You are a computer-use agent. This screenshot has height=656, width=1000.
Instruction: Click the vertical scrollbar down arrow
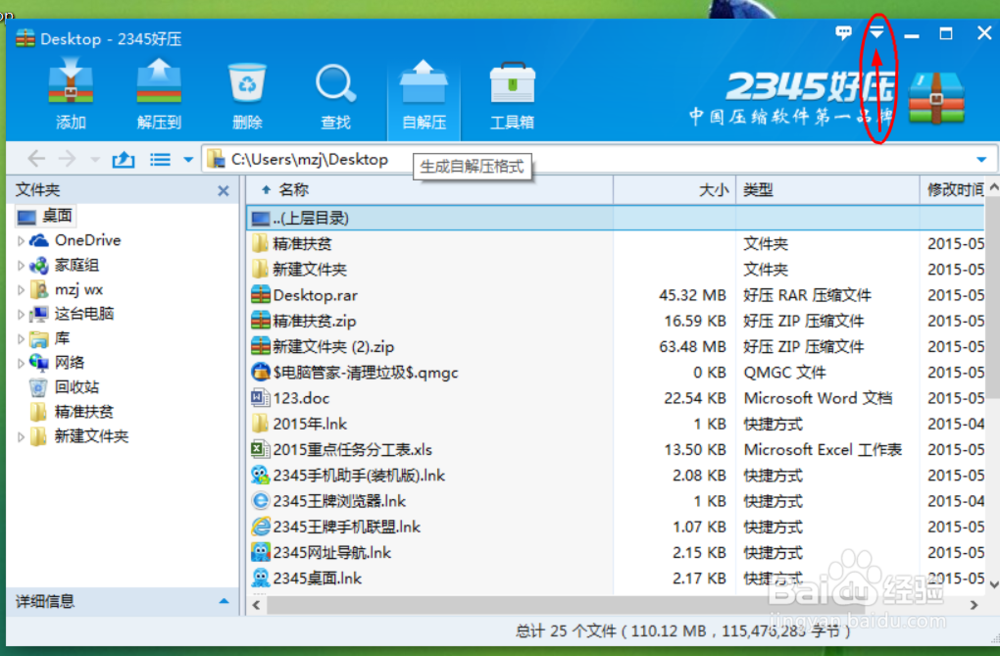tap(994, 584)
